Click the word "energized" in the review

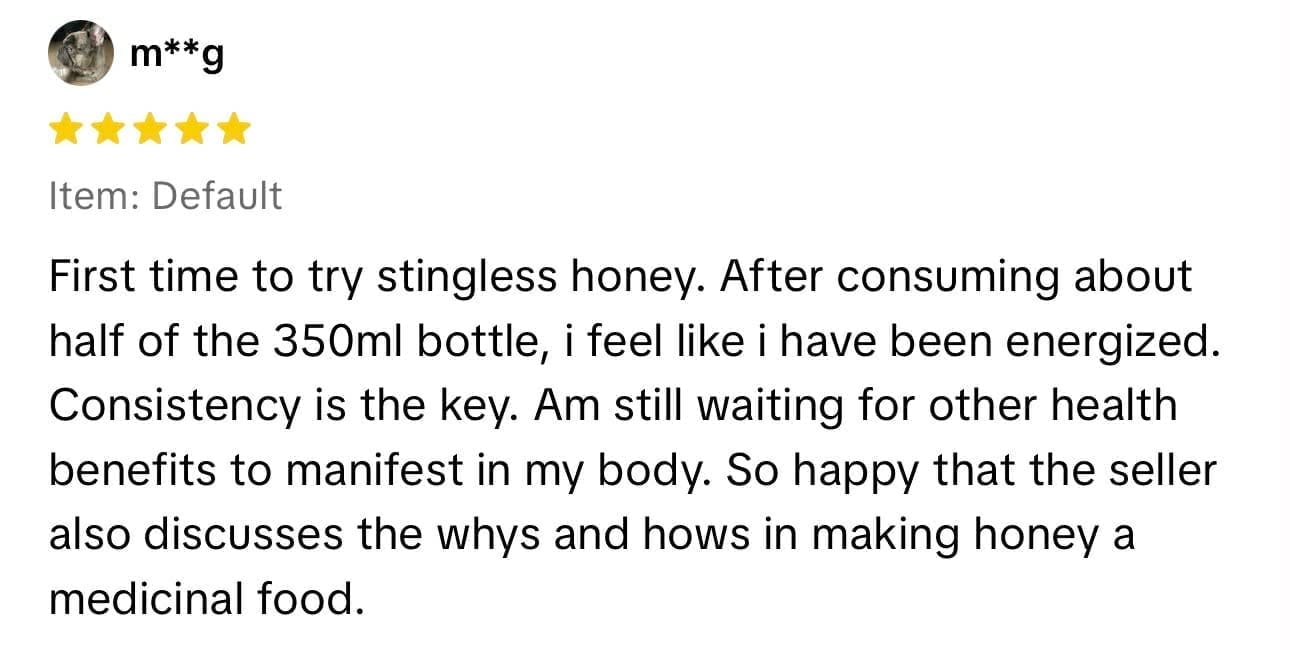tap(1110, 342)
